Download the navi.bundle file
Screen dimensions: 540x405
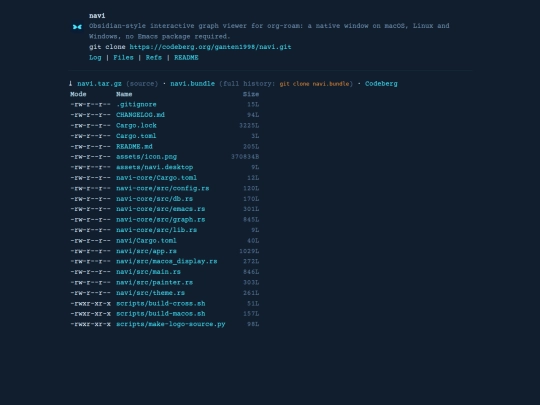193,84
